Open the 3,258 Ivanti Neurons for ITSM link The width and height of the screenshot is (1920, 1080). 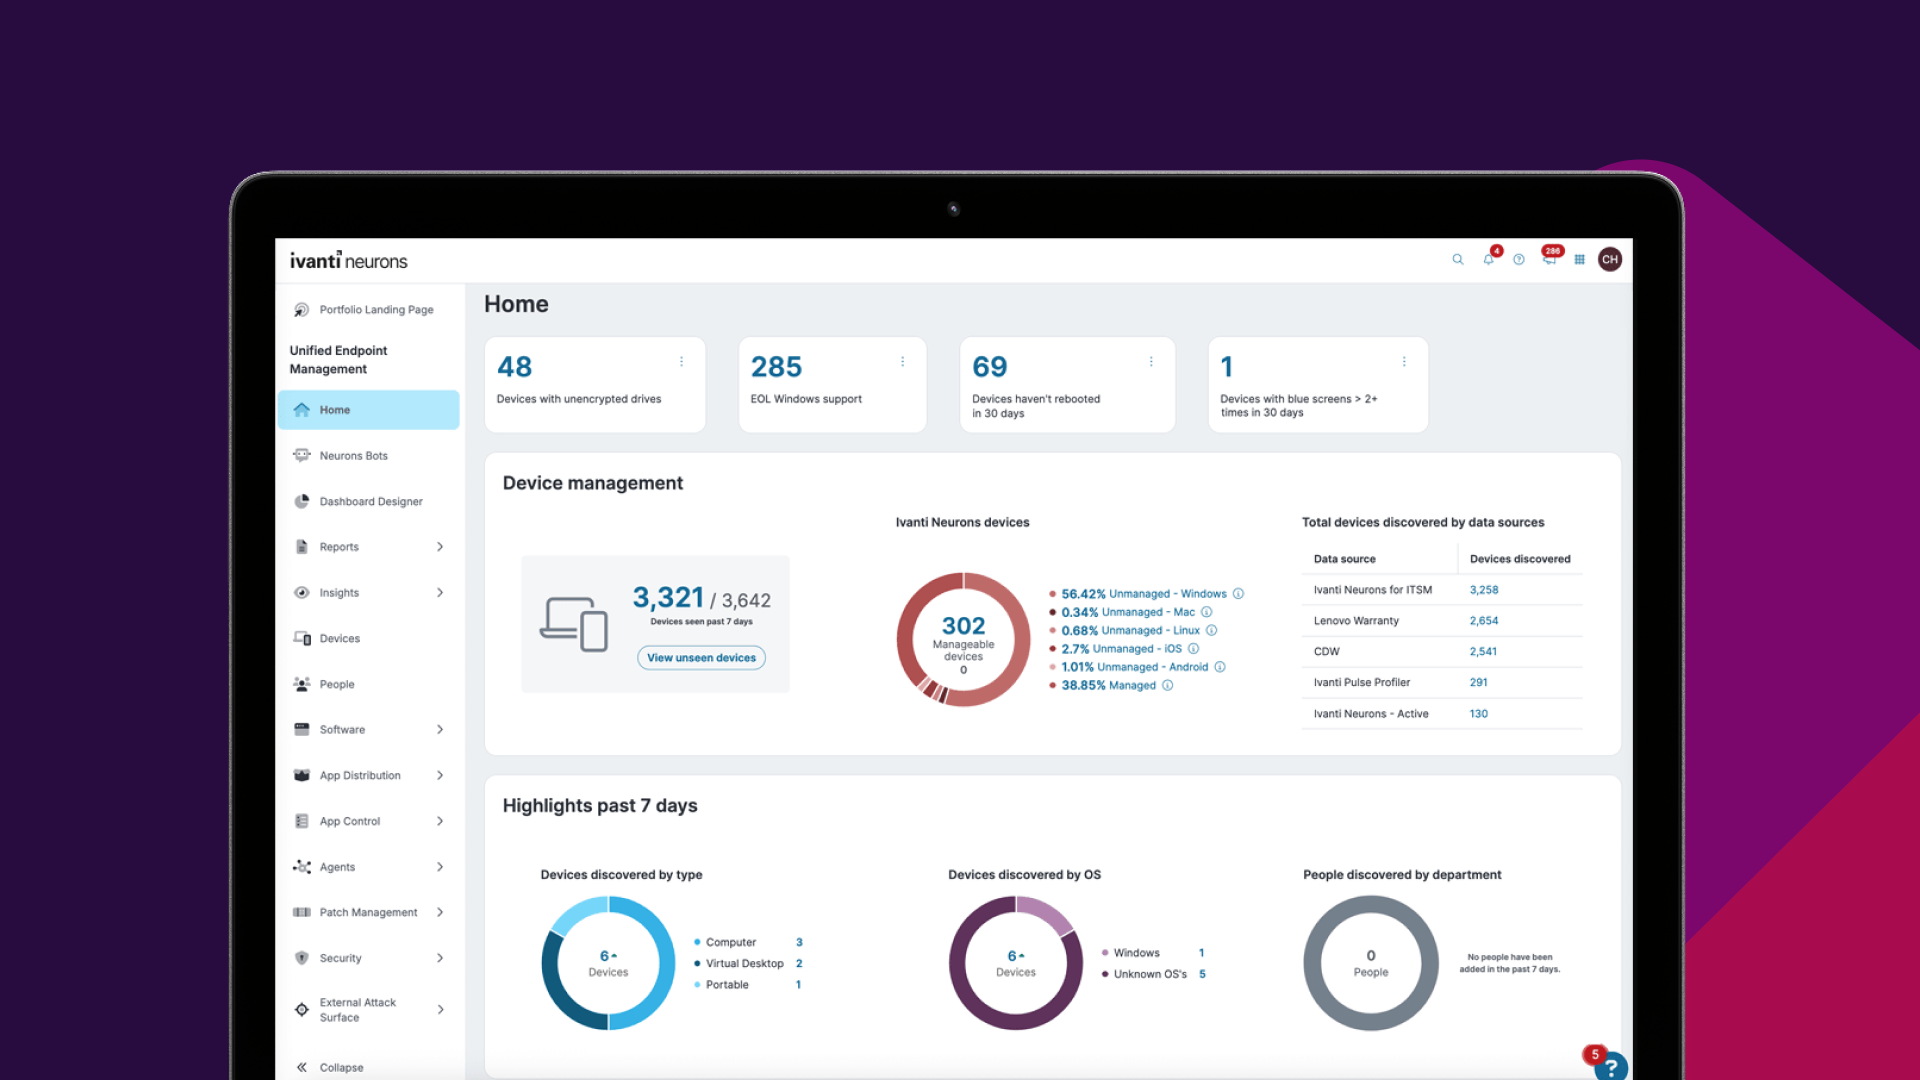(x=1483, y=590)
